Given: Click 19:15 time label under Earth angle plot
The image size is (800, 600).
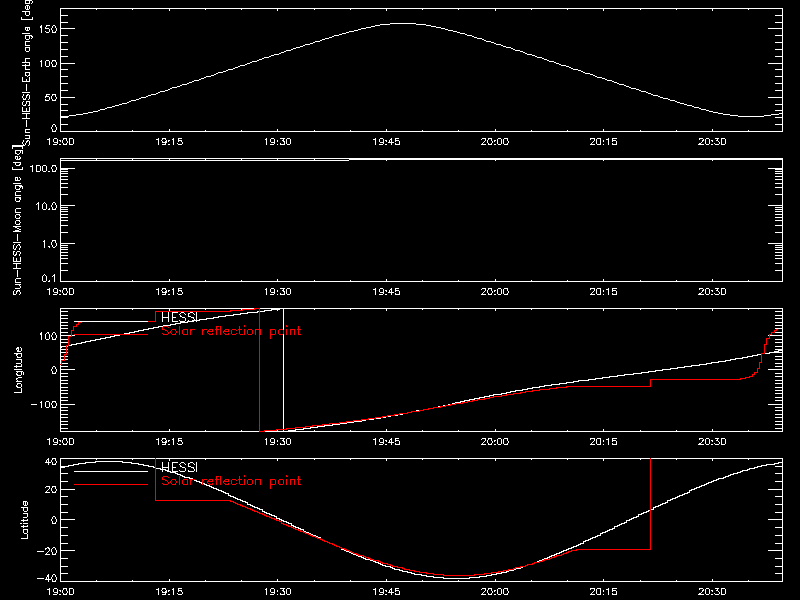Looking at the screenshot, I should click(169, 142).
